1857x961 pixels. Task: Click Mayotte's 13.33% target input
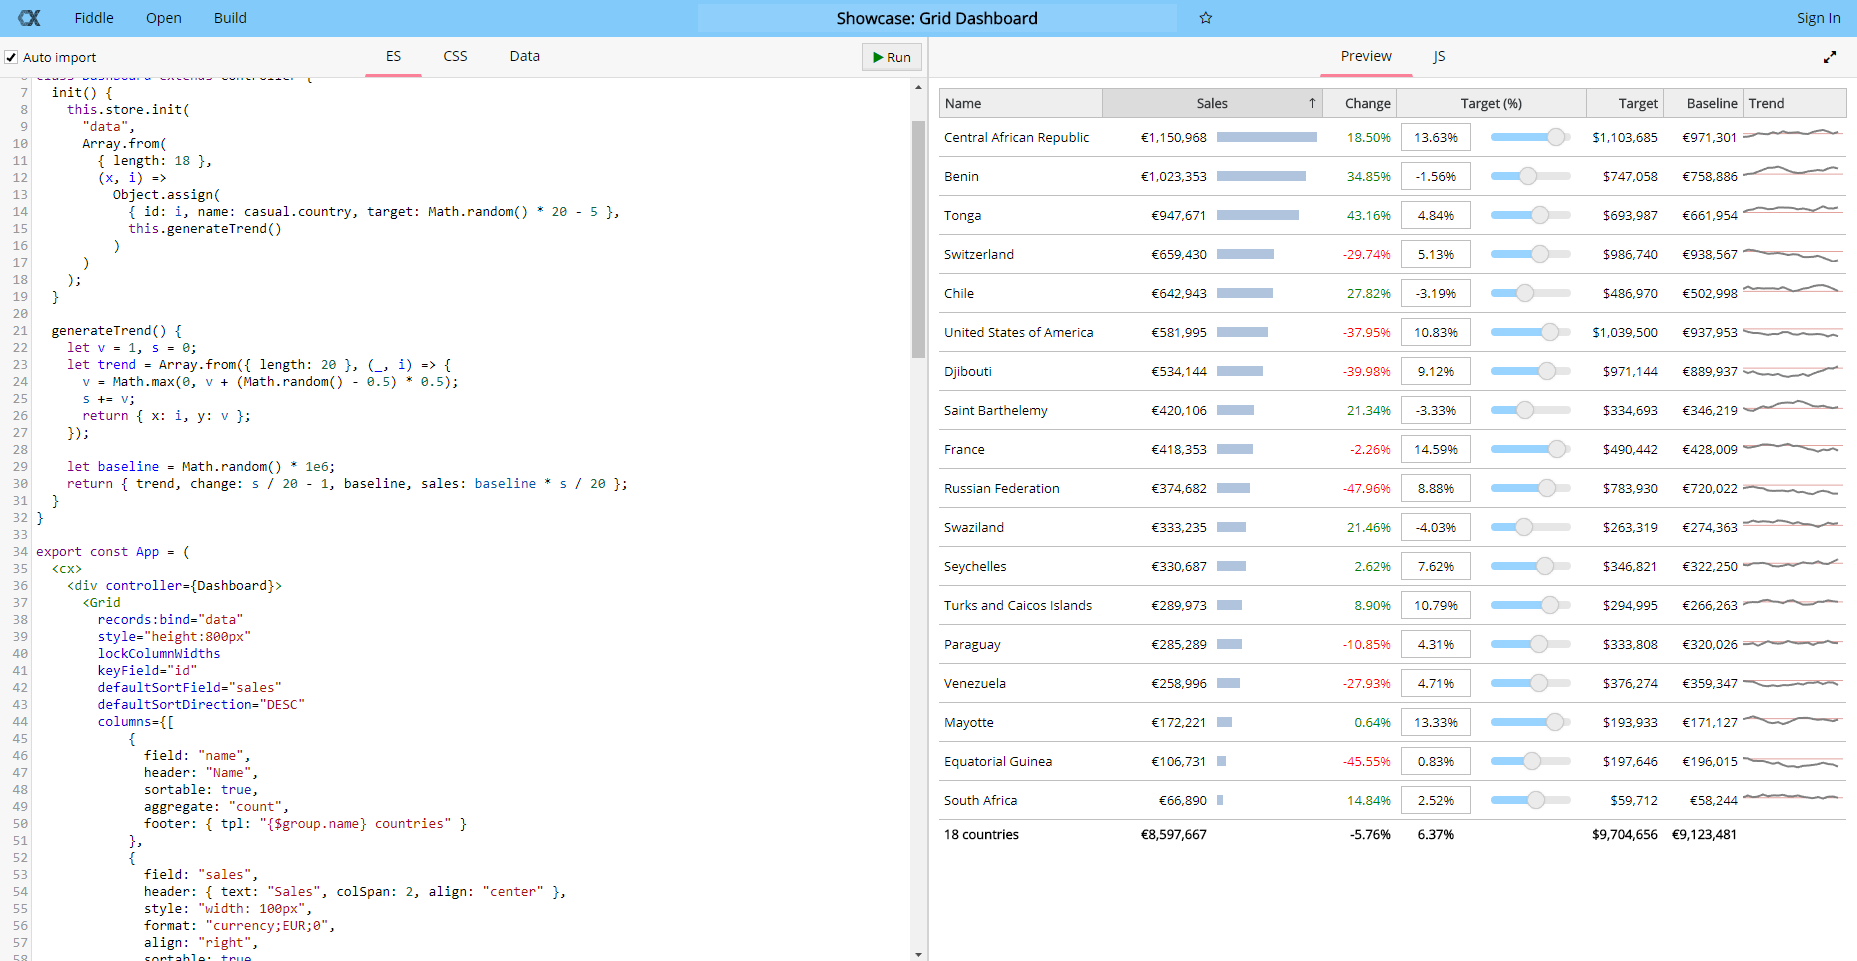(1436, 722)
